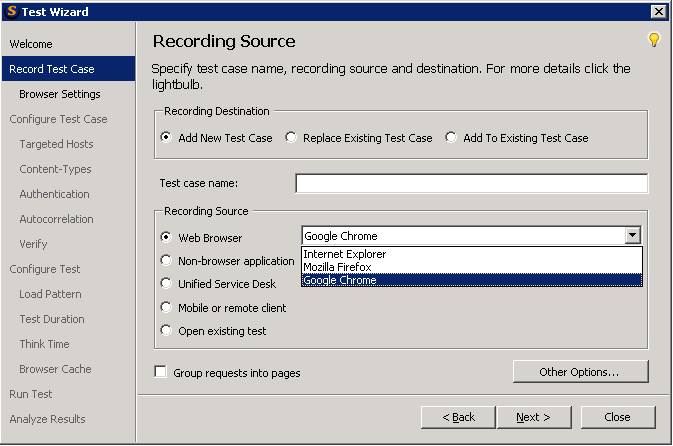Click into Test case name field
The height and width of the screenshot is (446, 673).
coord(471,184)
